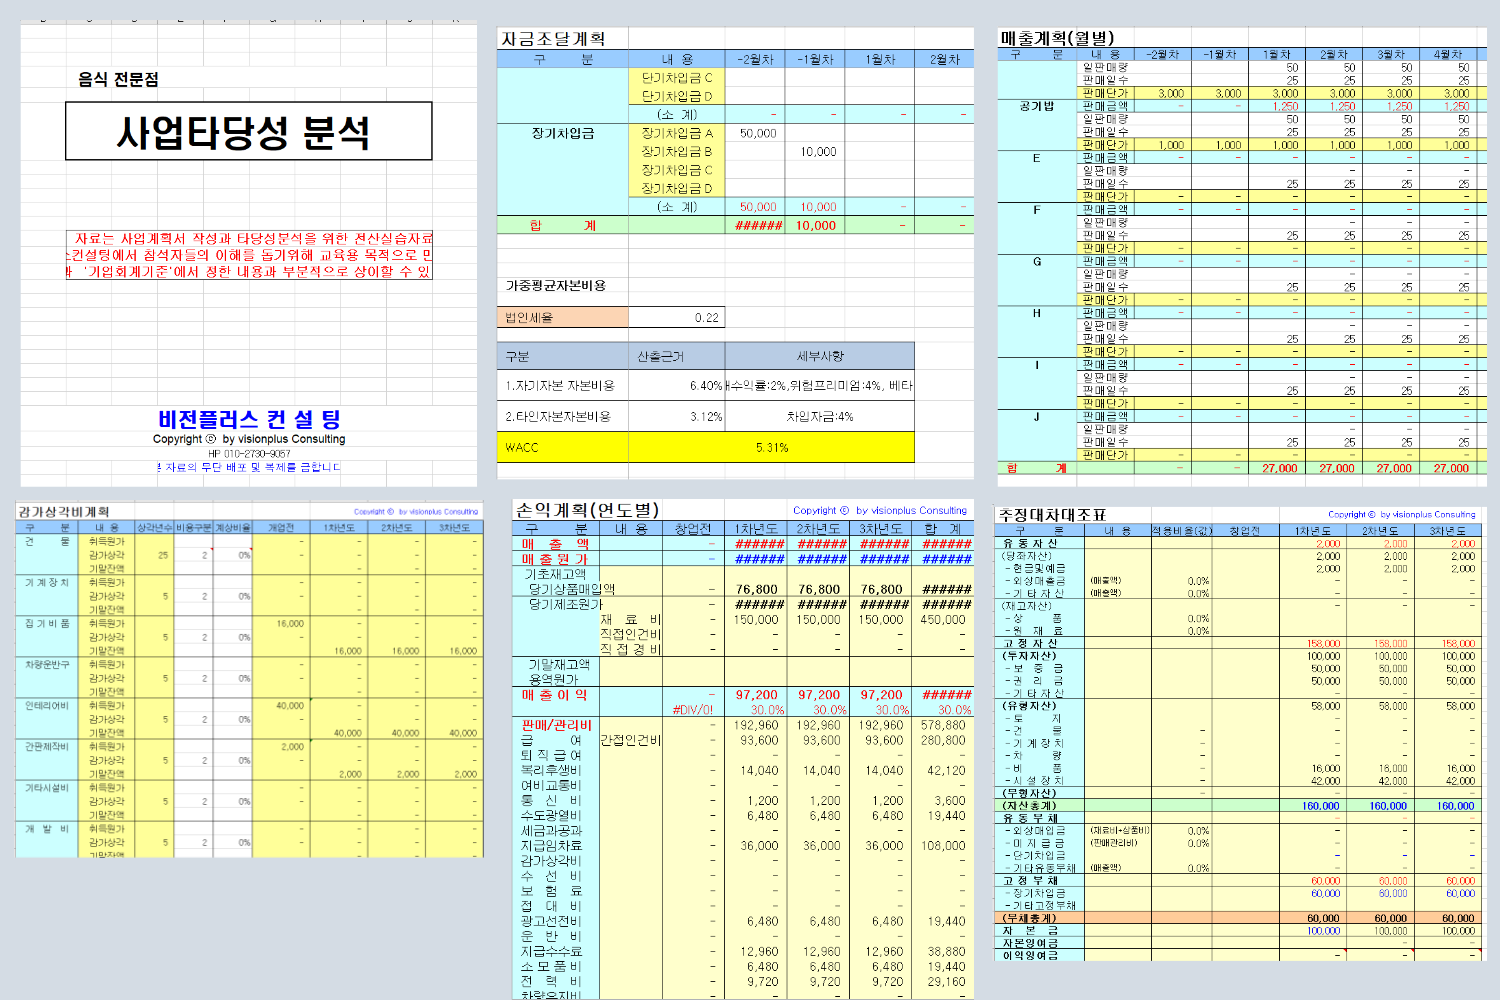The image size is (1500, 1000).
Task: Select the orange (부채총계) row label
Action: tap(1030, 918)
